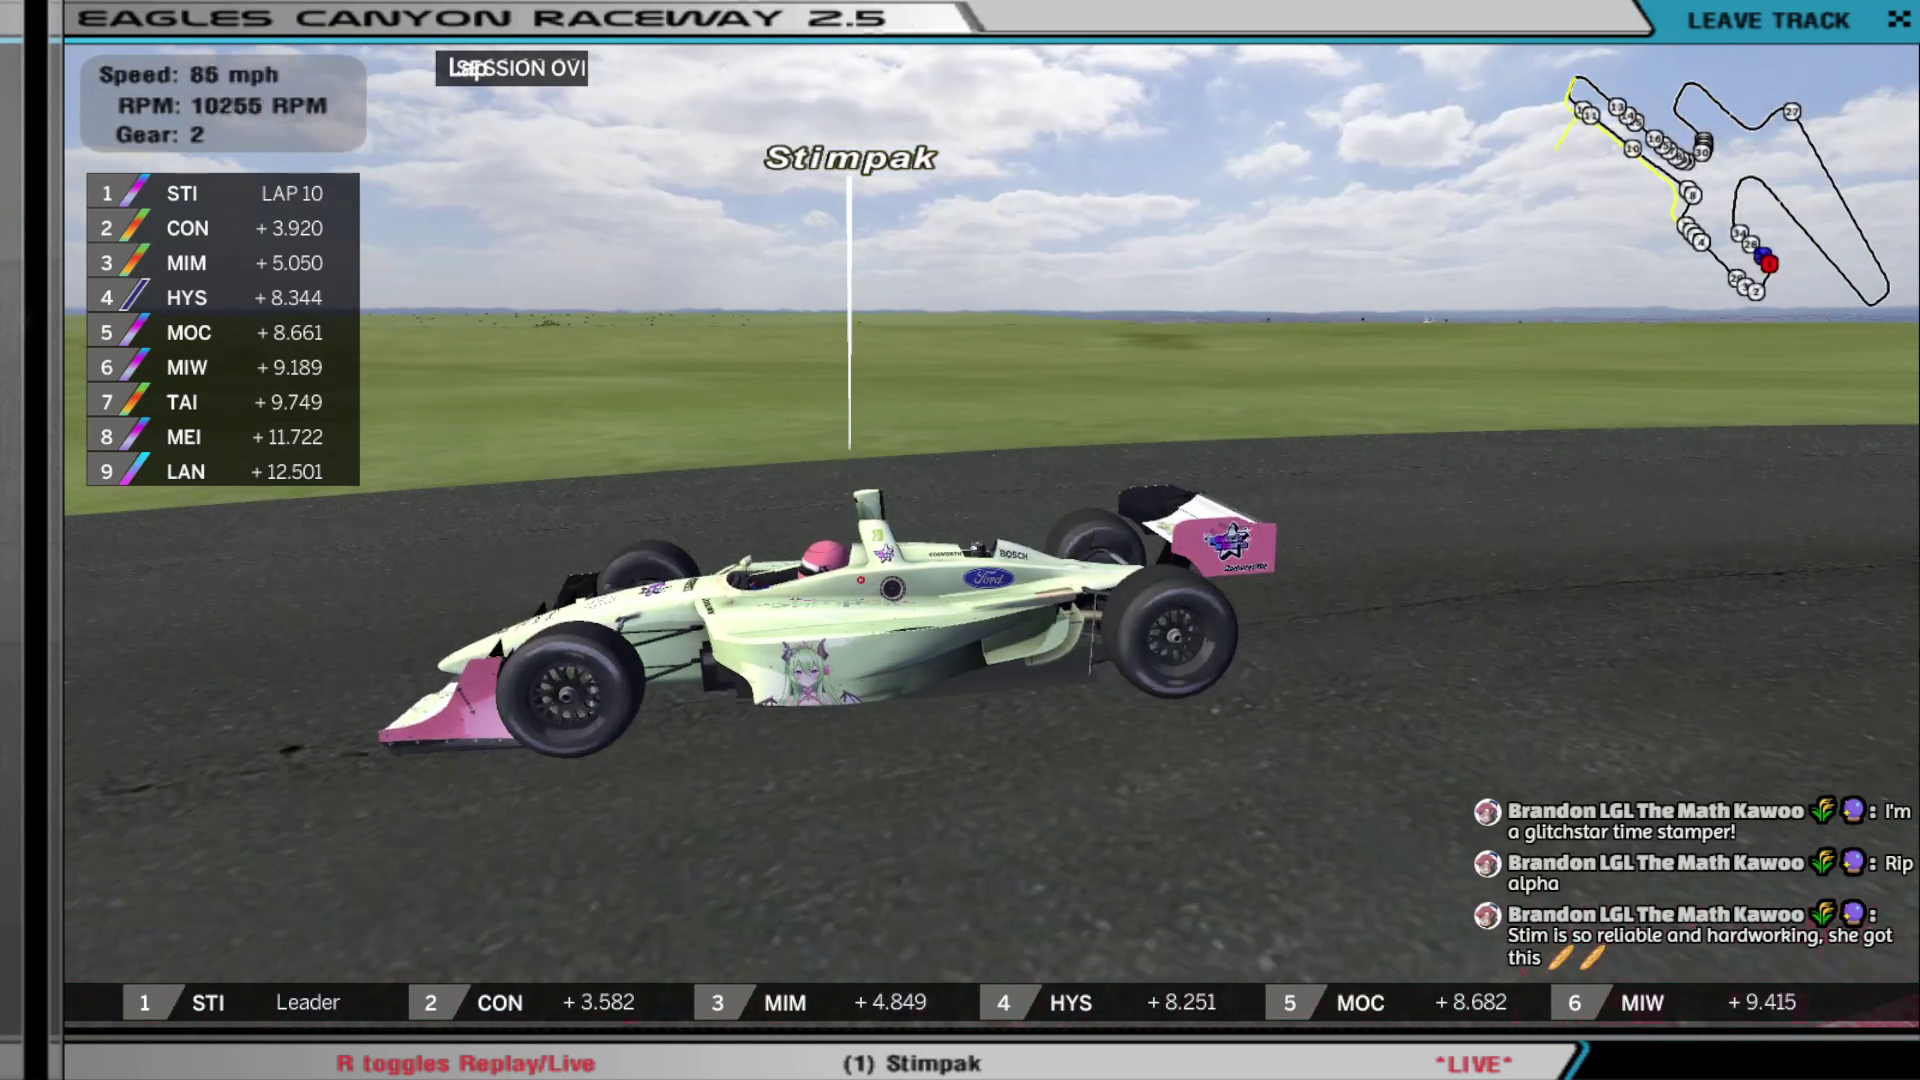Click avatar of 'Rip alpha' chat message
The height and width of the screenshot is (1080, 1920).
1487,864
